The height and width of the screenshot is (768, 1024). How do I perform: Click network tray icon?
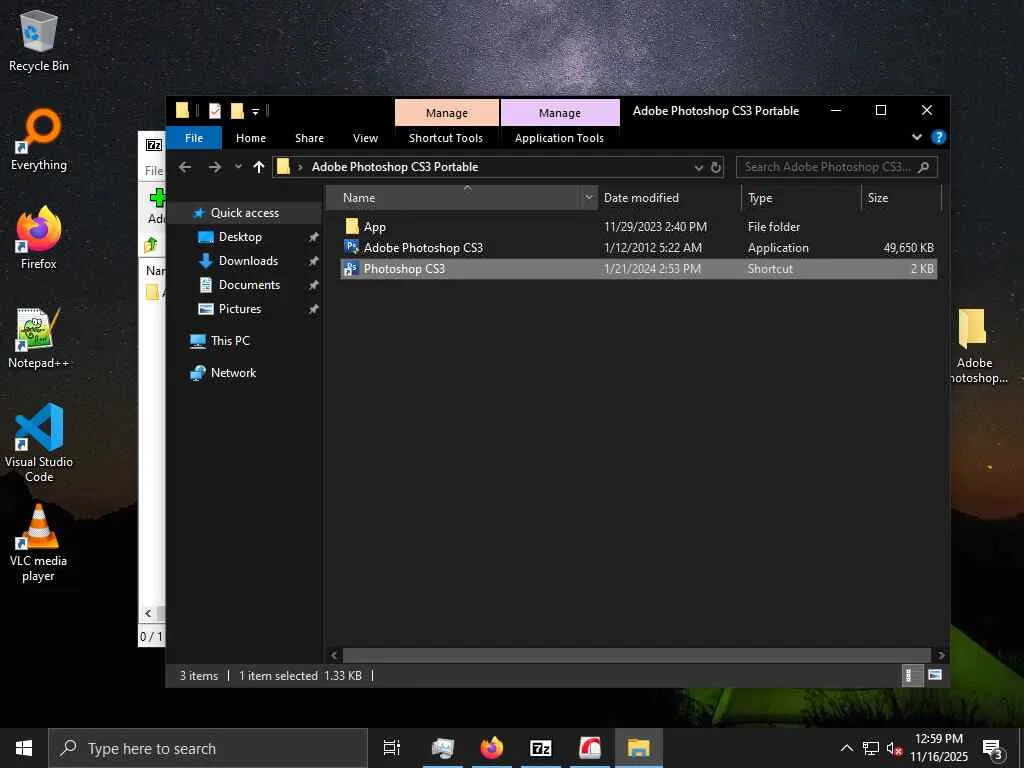[870, 748]
